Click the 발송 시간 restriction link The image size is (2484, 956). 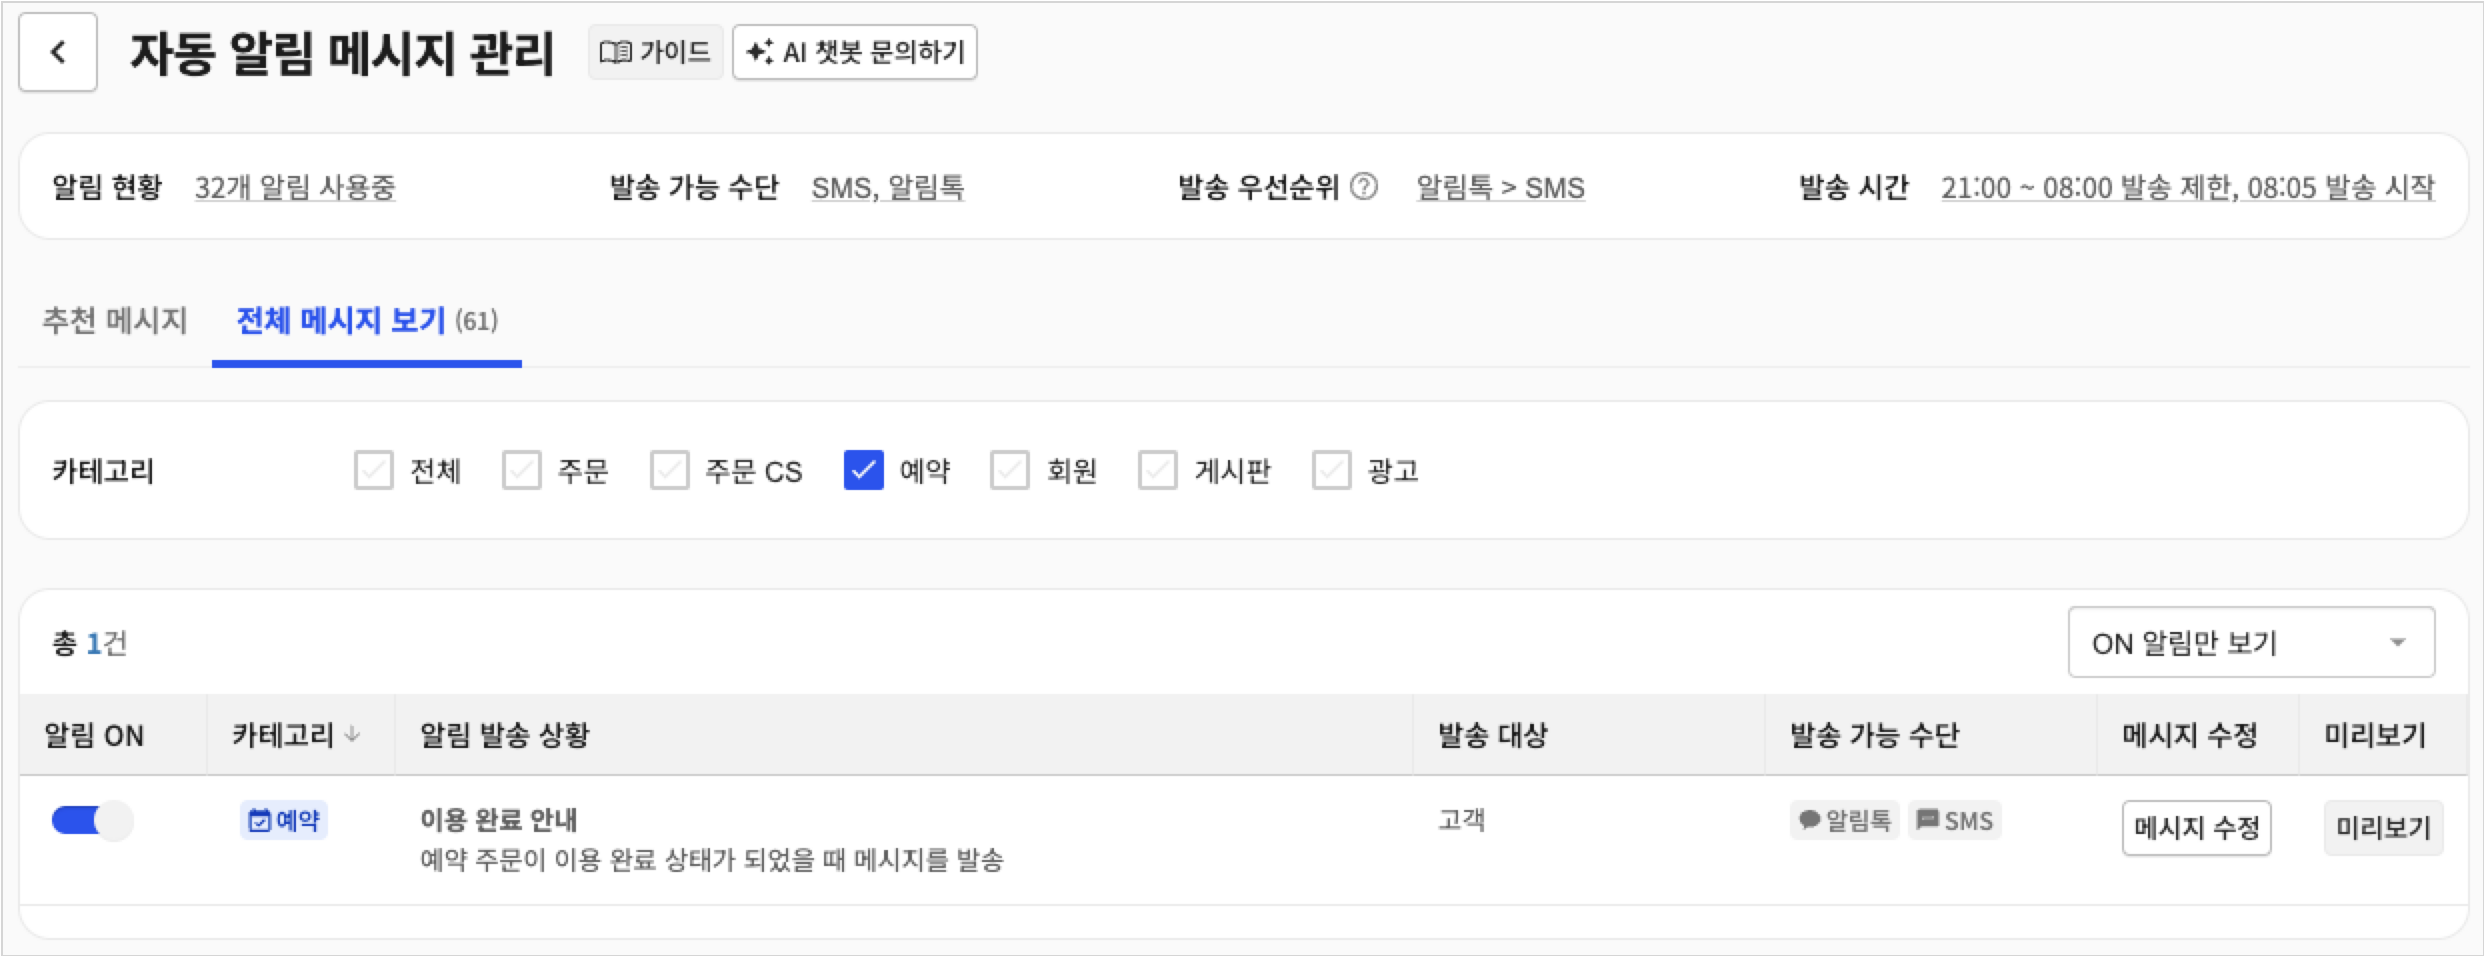click(x=2188, y=187)
